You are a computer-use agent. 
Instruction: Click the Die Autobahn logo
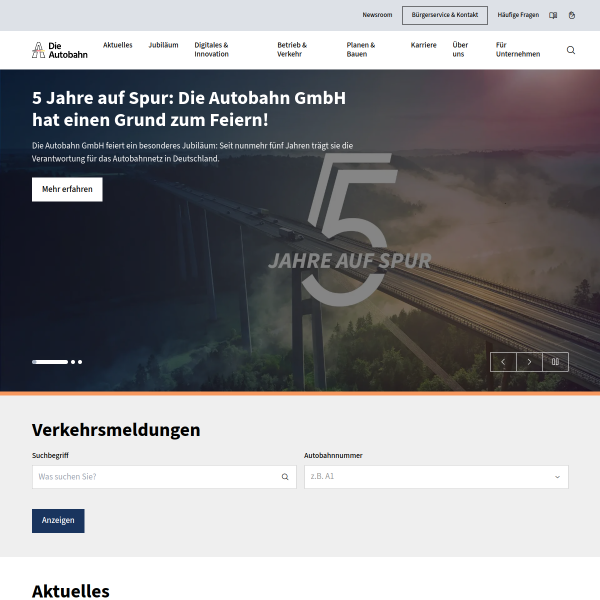coord(60,50)
